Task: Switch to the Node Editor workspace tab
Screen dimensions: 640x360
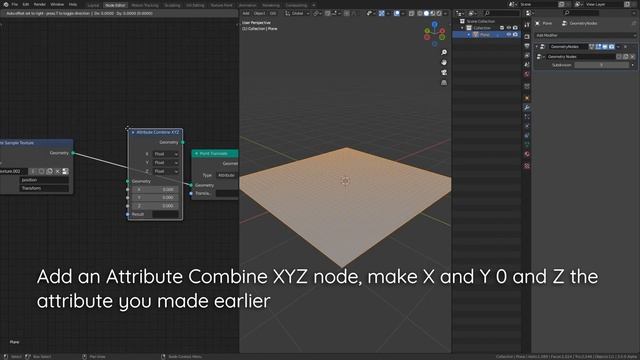Action: point(115,5)
